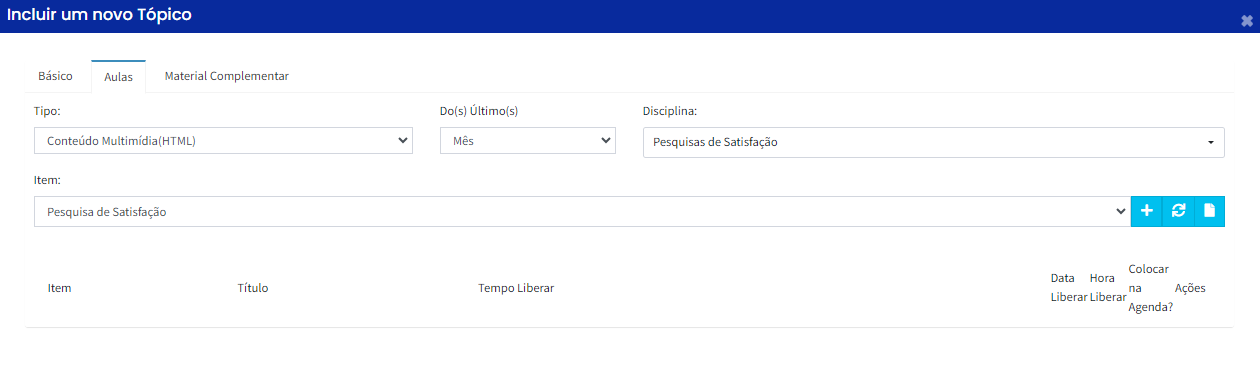Click the Item column header in table
This screenshot has height=366, width=1260.
59,288
